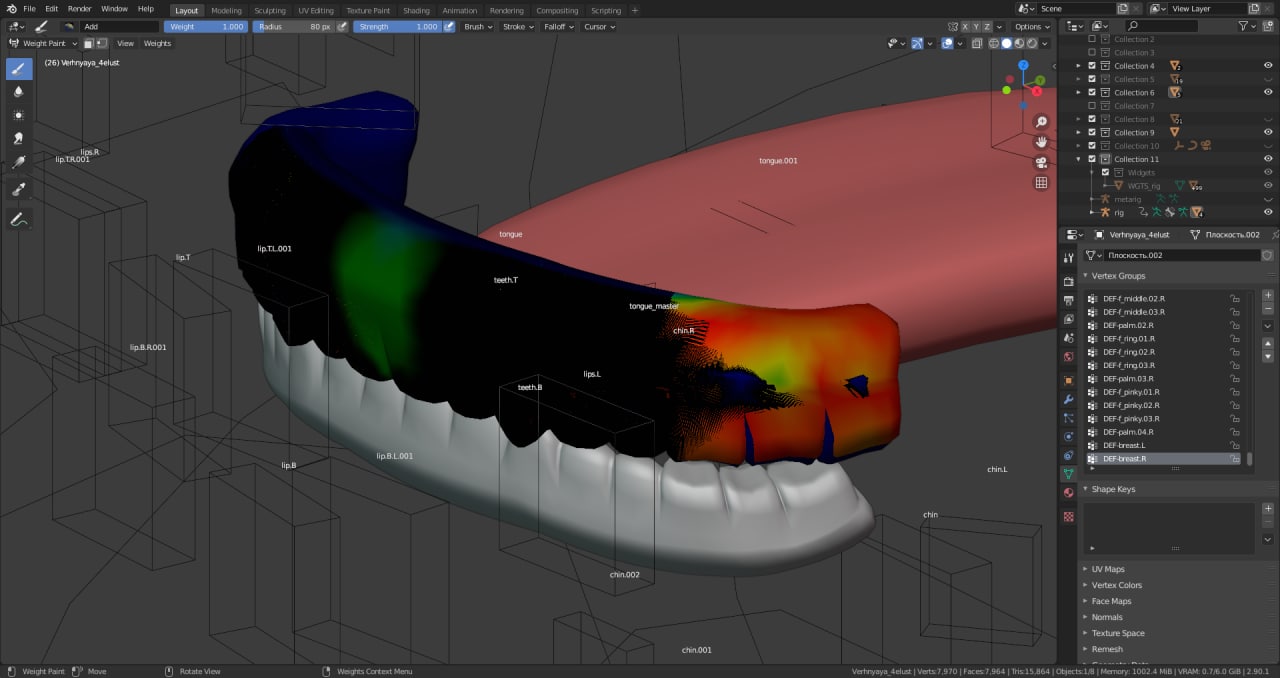Select the Gradient weight tool
This screenshot has width=1280, height=678.
point(19,162)
